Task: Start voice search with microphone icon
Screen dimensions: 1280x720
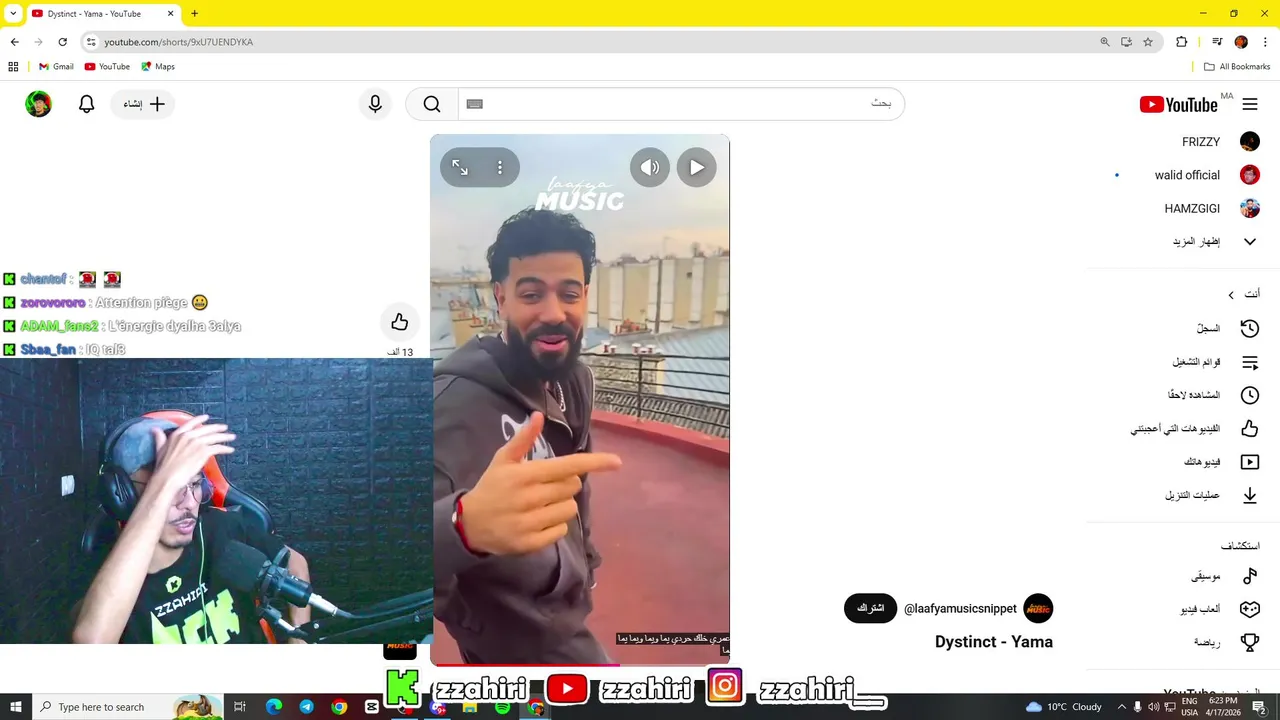Action: (375, 104)
